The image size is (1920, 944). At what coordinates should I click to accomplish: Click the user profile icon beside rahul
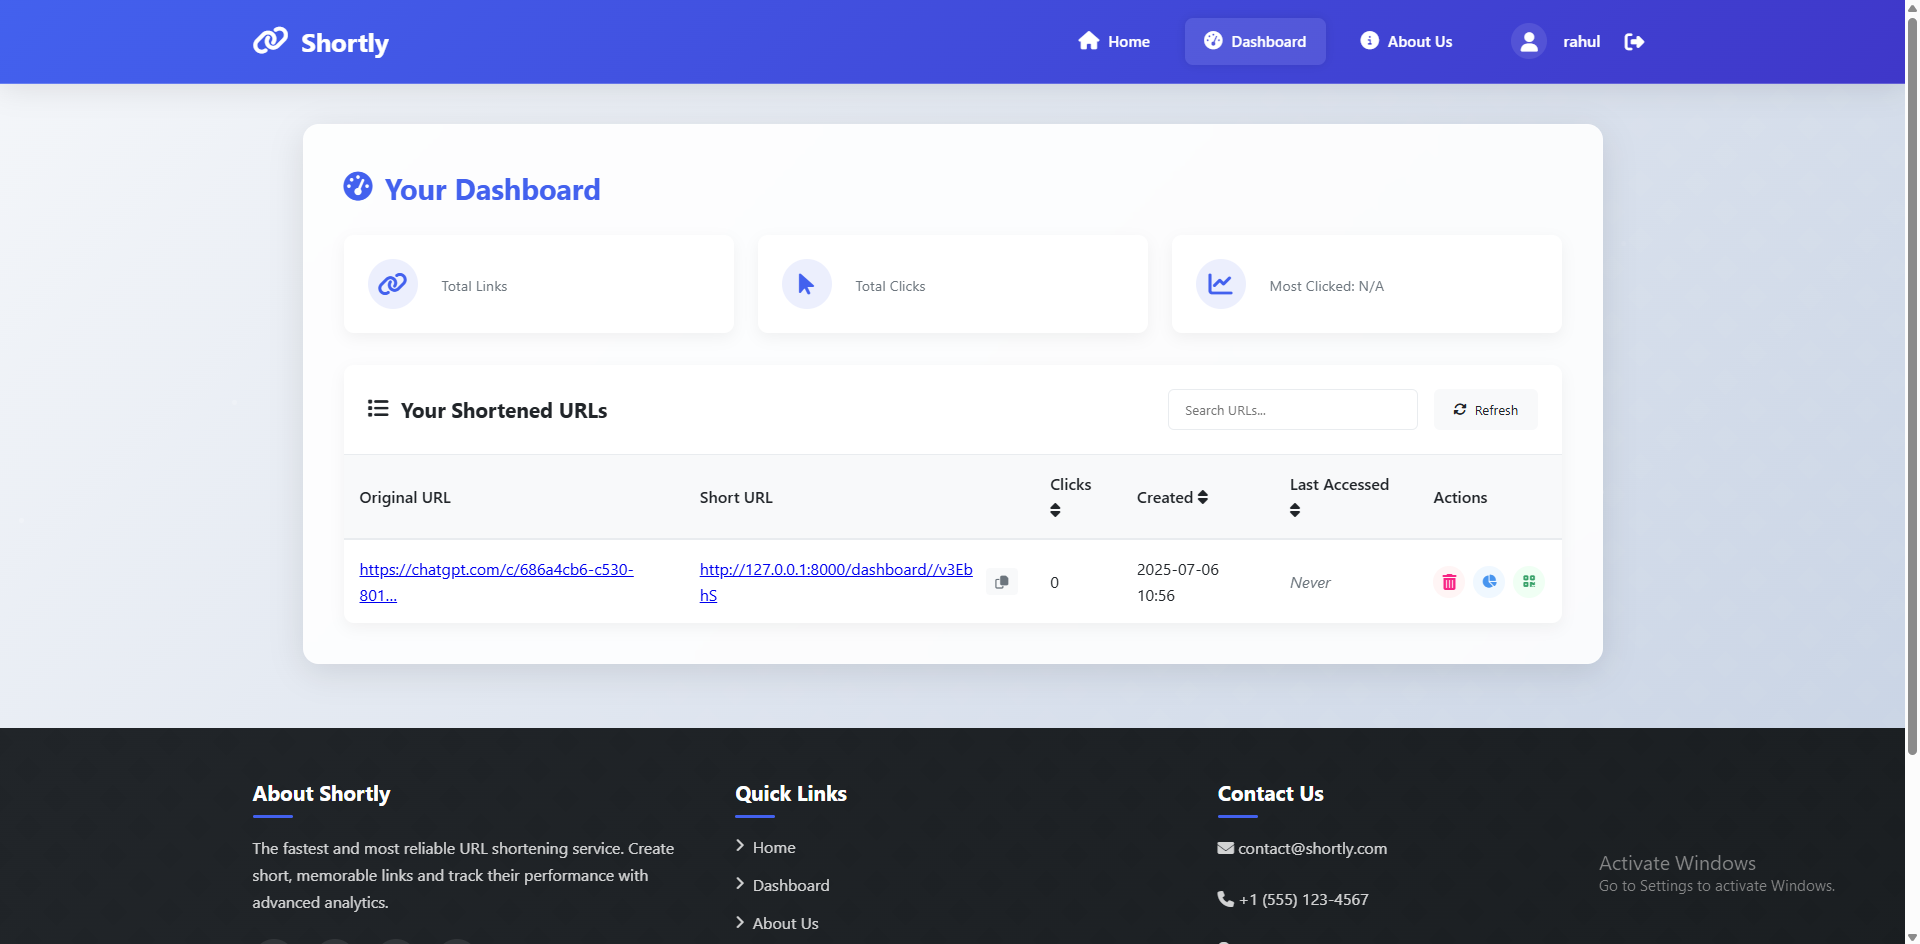pyautogui.click(x=1528, y=41)
